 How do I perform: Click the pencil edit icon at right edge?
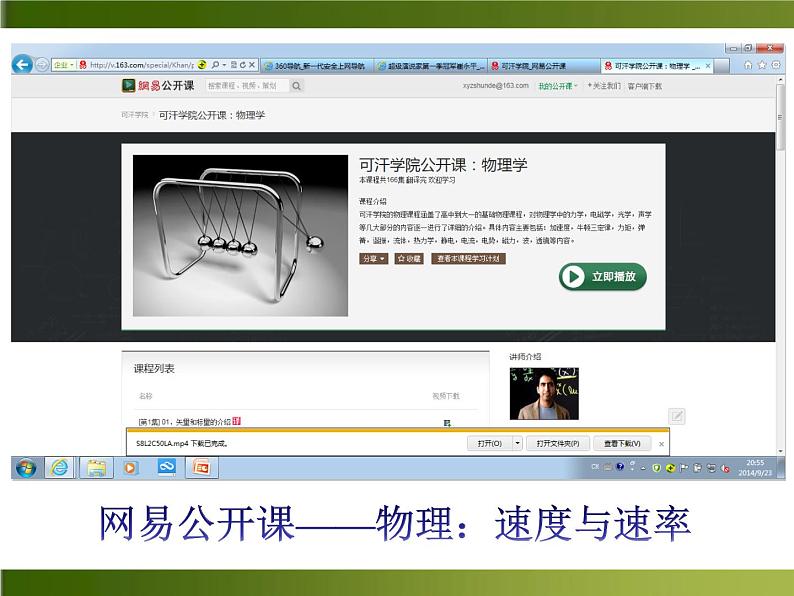click(677, 416)
